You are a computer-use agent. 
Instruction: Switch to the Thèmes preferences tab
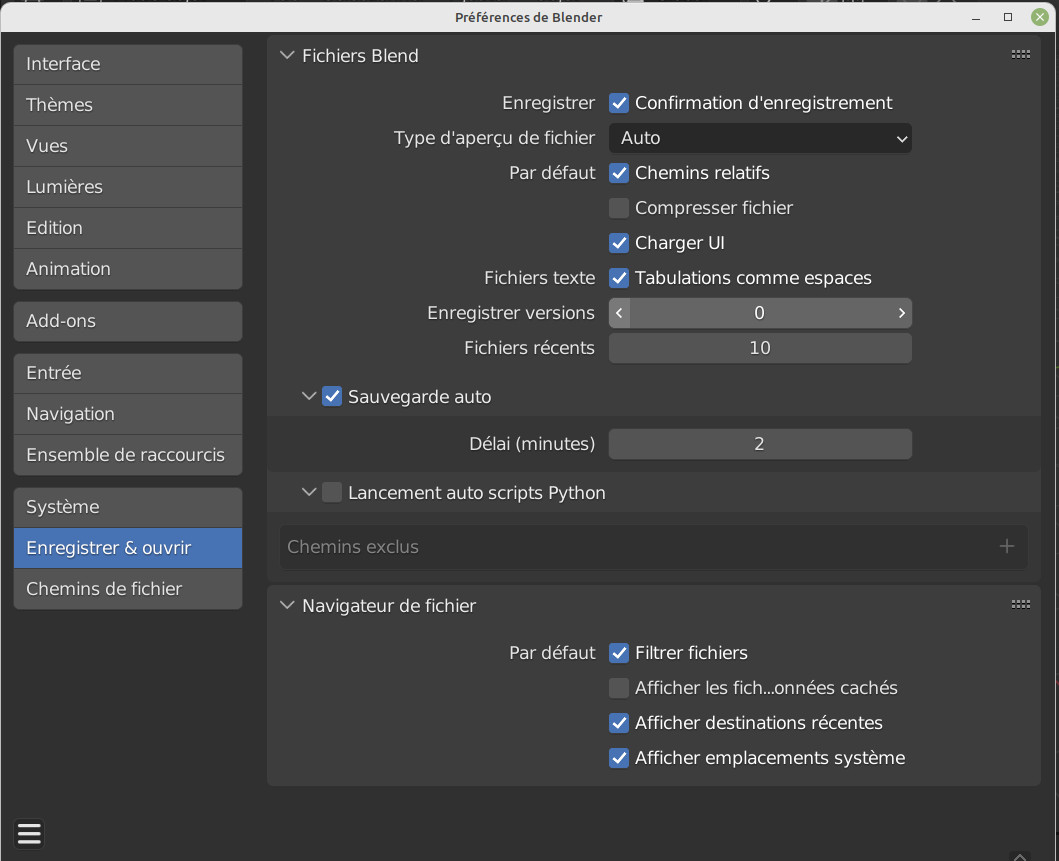[128, 105]
